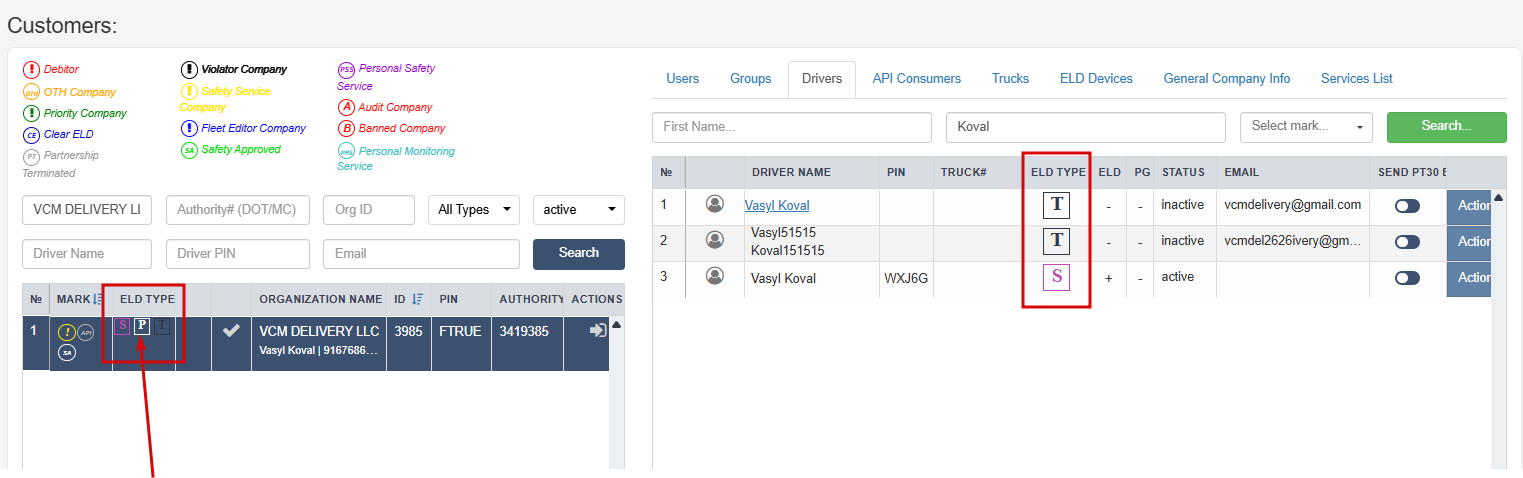Click the VCM DELIVERY LLC organization name
1523x478 pixels.
pos(319,332)
